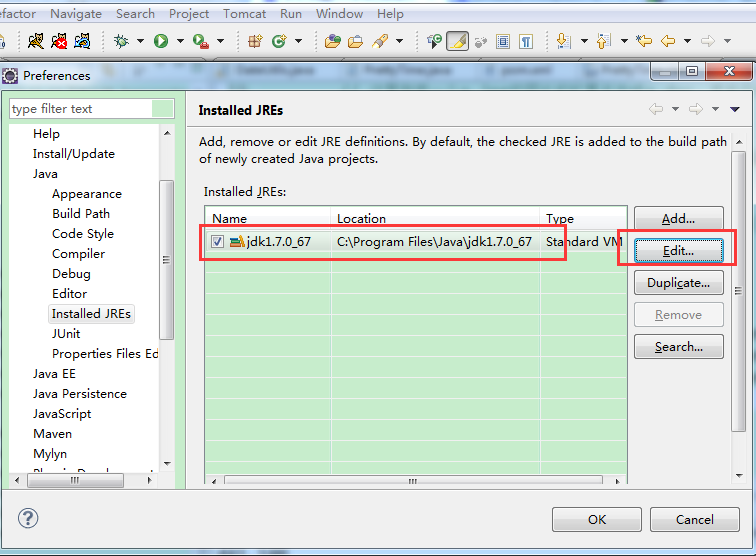Select Java EE in preferences tree
The height and width of the screenshot is (556, 756).
pos(54,374)
